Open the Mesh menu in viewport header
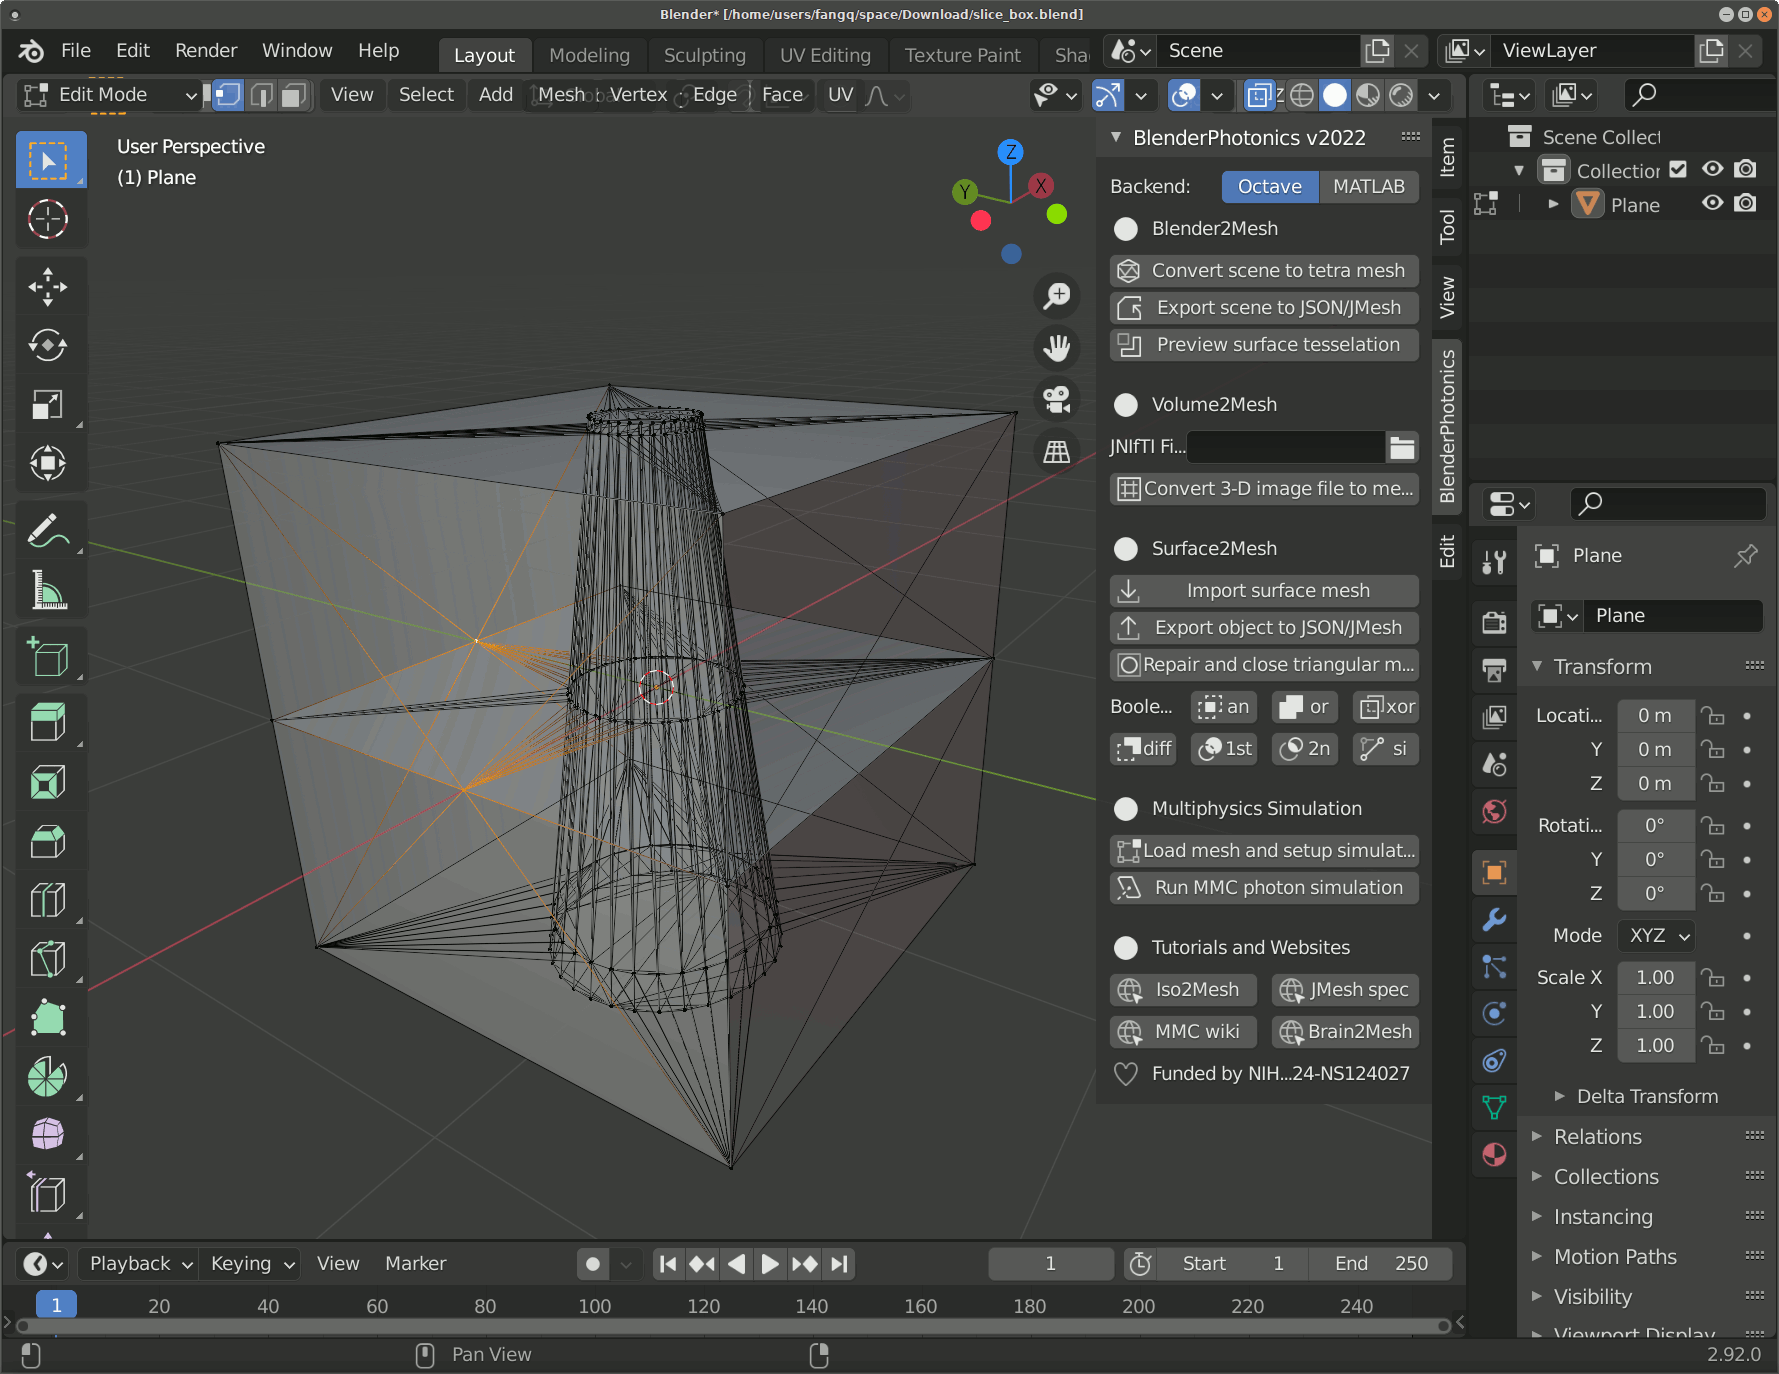This screenshot has height=1374, width=1779. 561,95
